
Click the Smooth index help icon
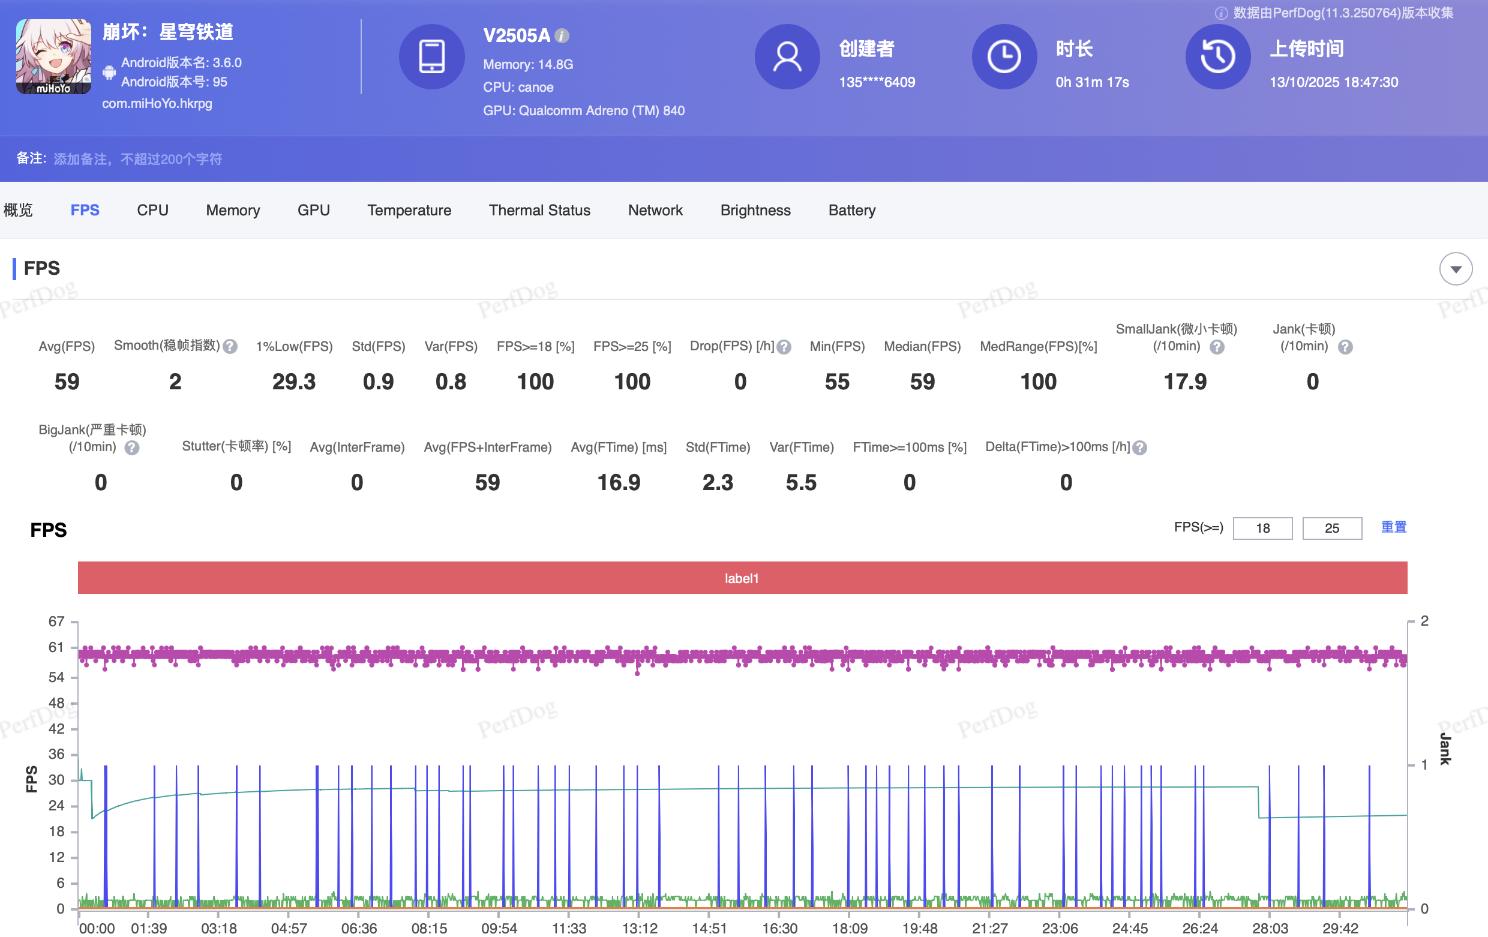pos(230,347)
